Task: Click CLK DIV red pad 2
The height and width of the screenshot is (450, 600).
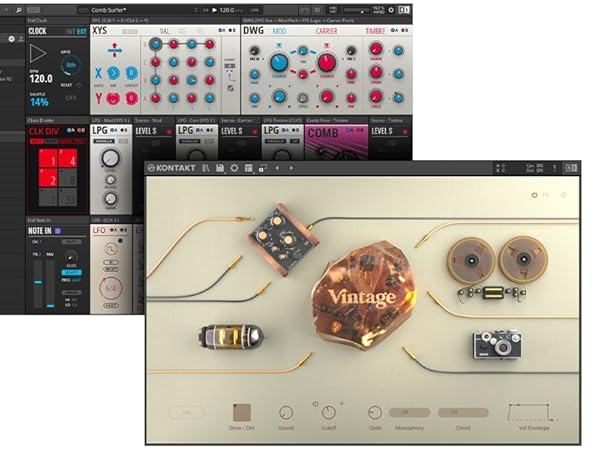Action: coord(48,178)
